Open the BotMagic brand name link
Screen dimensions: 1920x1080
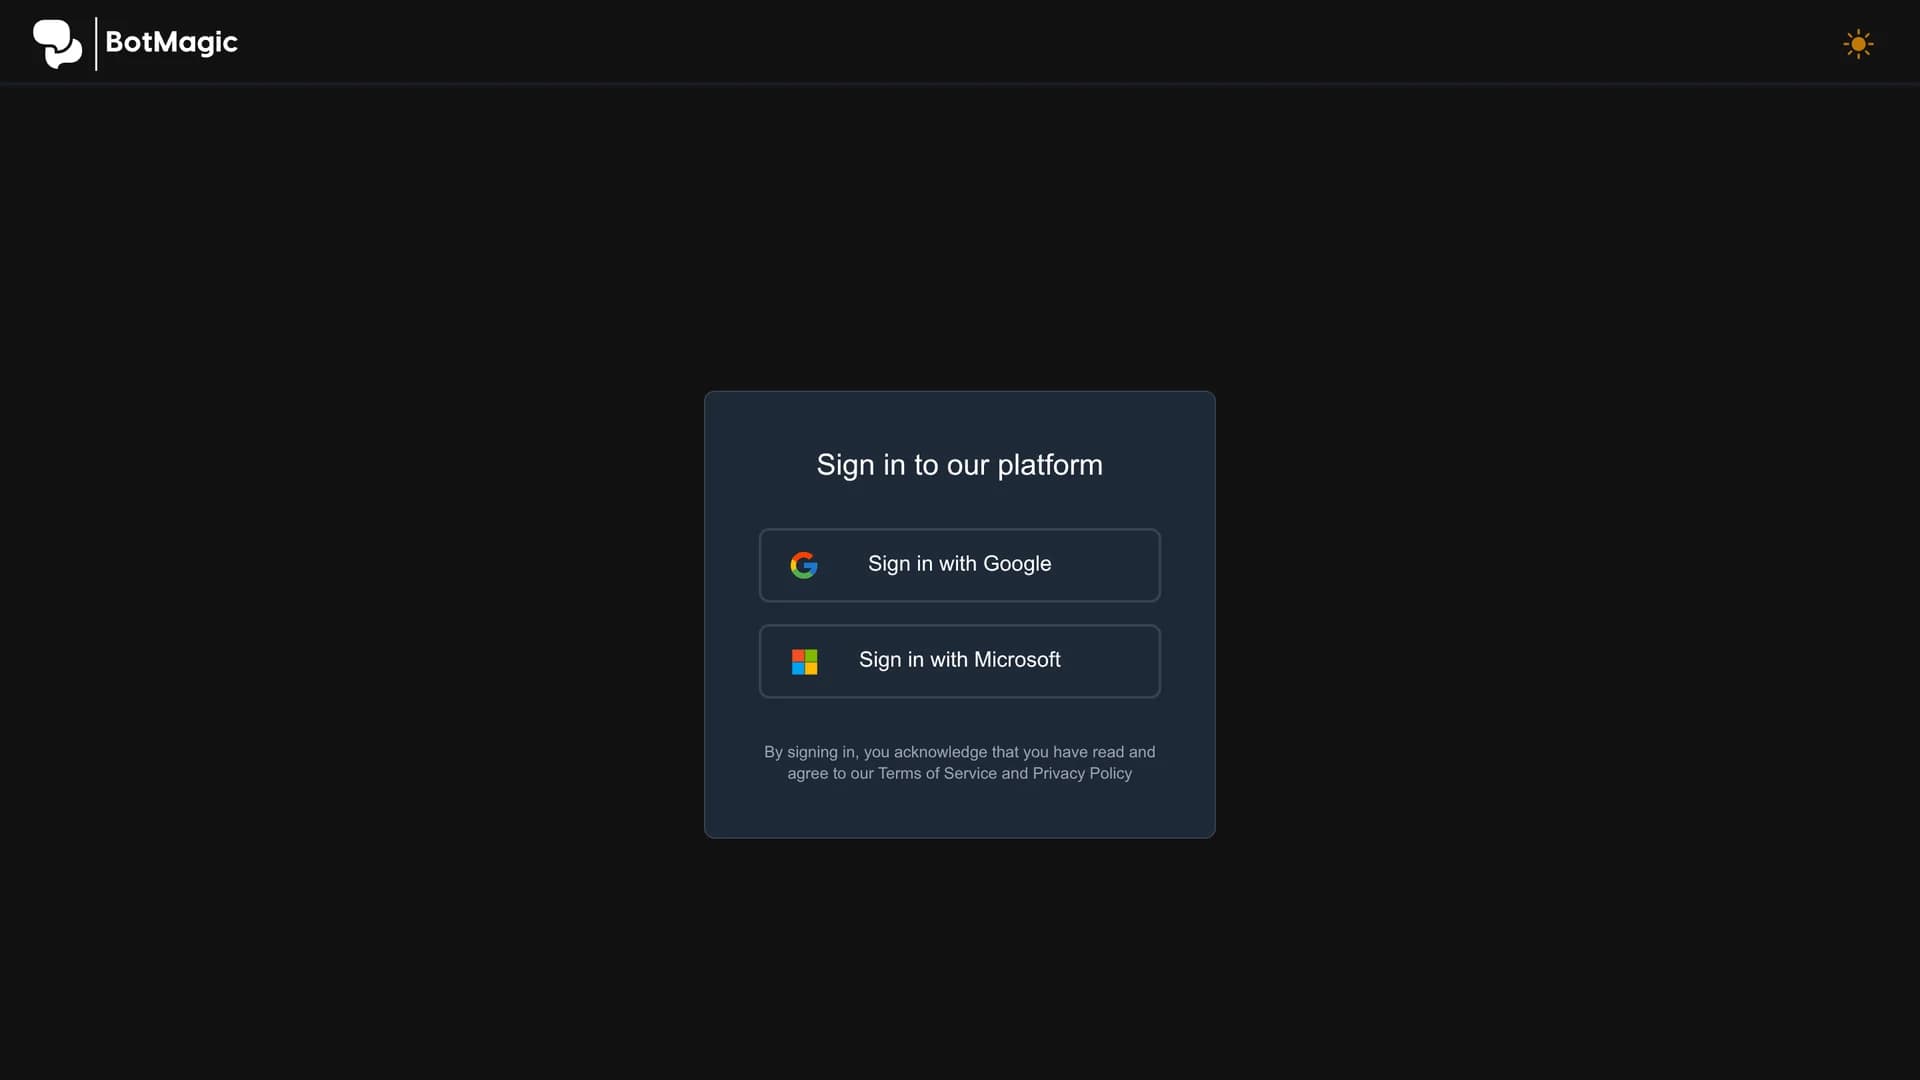[x=171, y=42]
